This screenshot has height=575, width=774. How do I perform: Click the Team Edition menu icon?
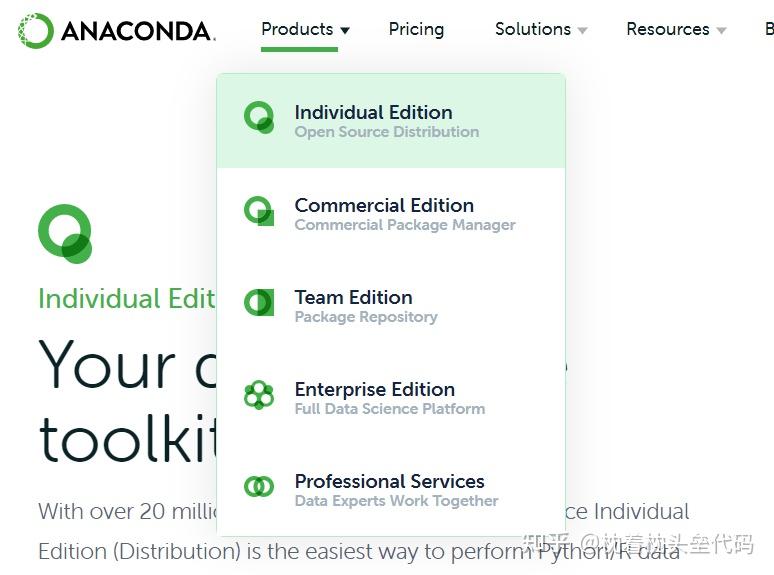[x=259, y=302]
